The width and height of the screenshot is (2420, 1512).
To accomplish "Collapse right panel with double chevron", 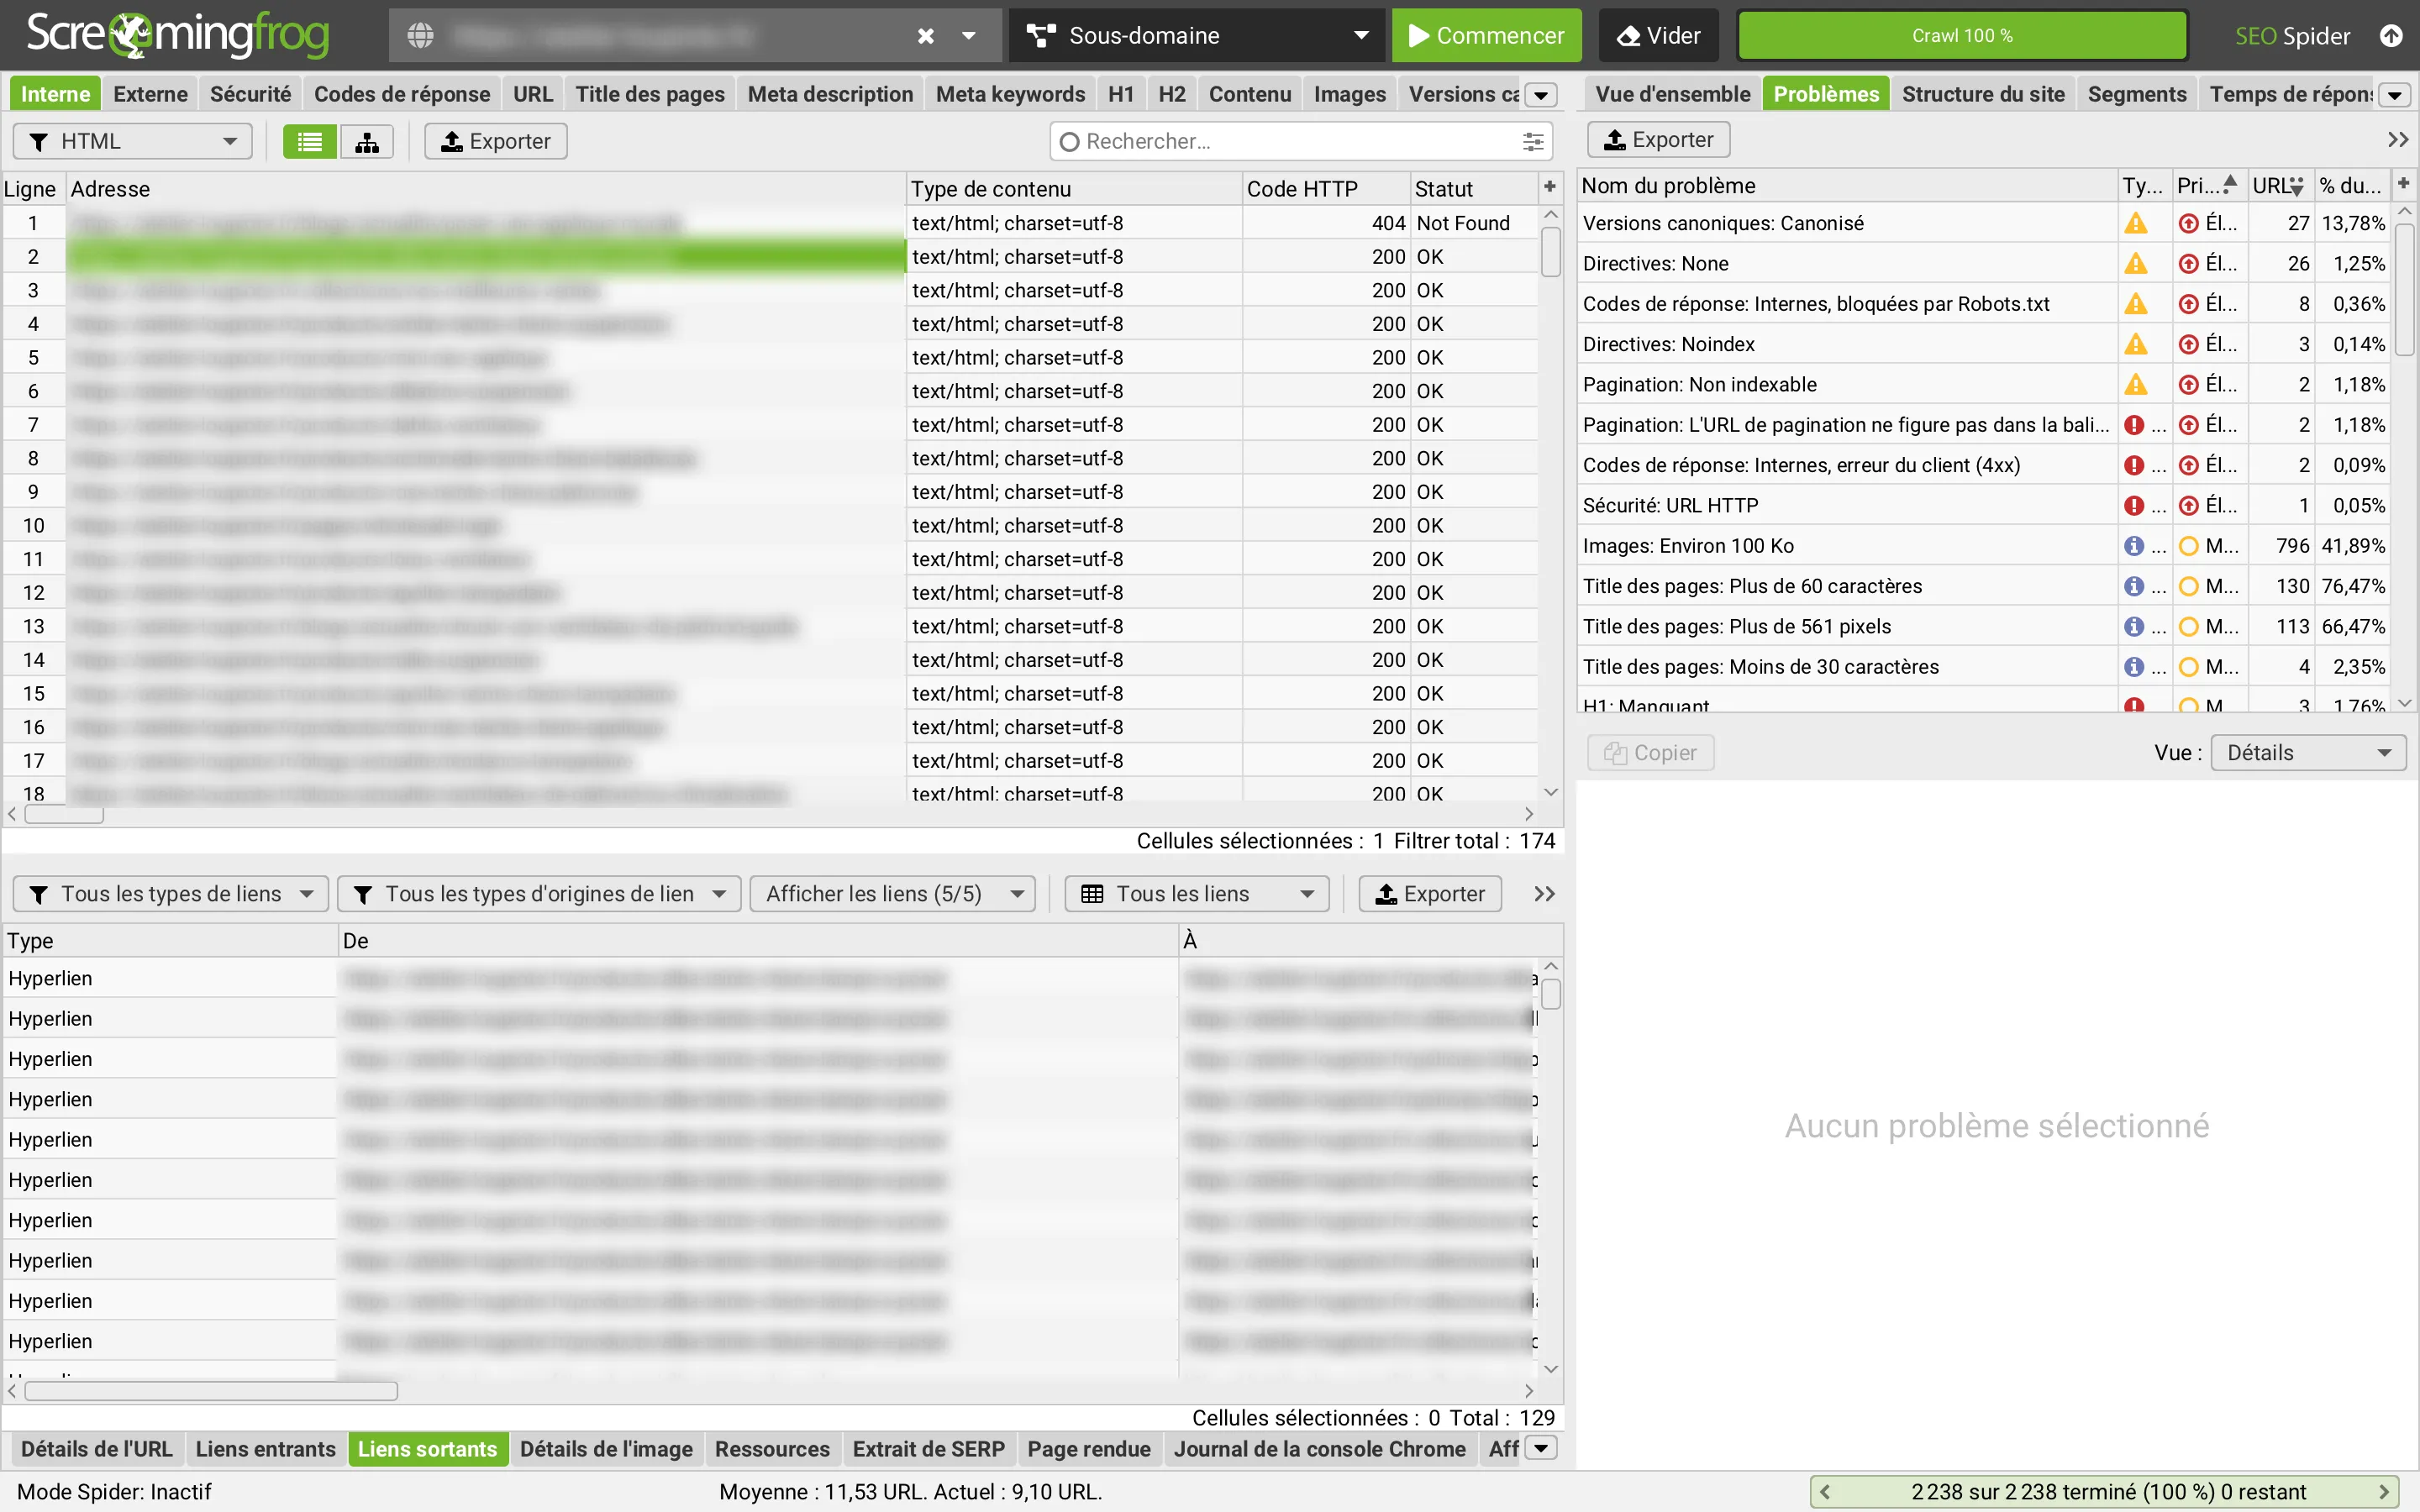I will point(2398,140).
